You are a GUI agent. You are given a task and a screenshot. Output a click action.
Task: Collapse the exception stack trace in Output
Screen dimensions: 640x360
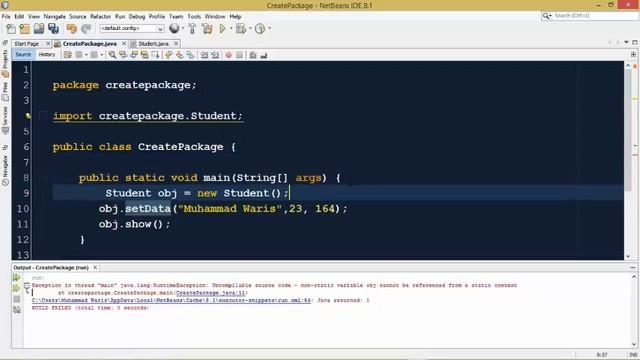[x=27, y=285]
